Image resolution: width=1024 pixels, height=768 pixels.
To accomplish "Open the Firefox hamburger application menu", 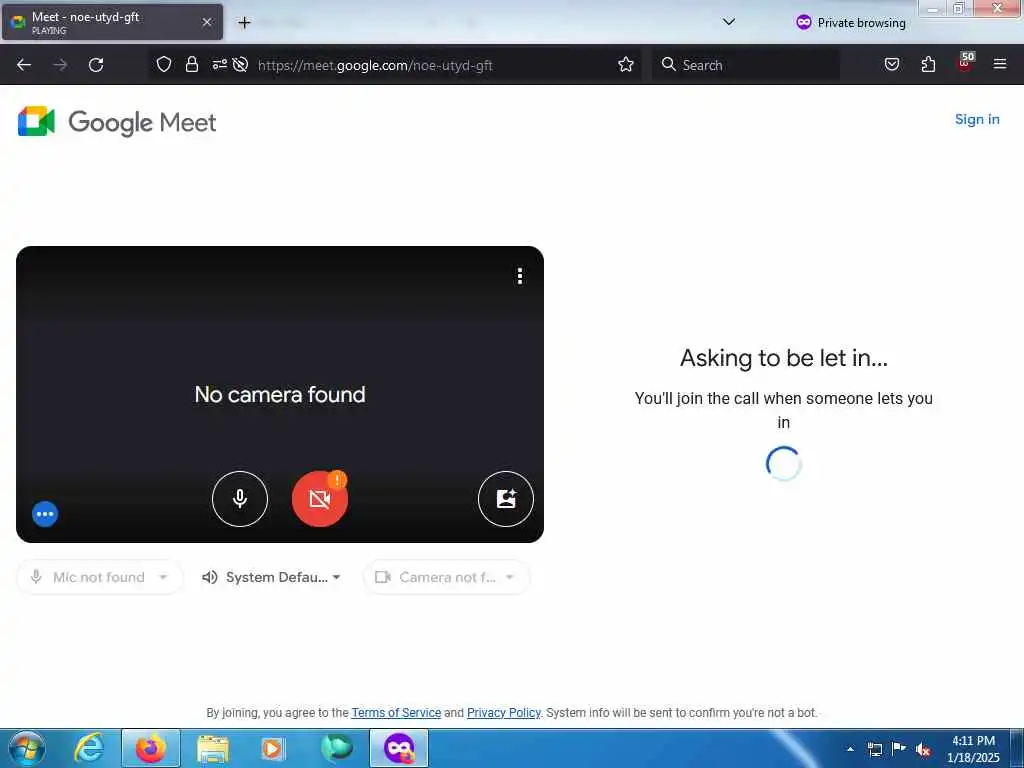I will (x=1000, y=65).
